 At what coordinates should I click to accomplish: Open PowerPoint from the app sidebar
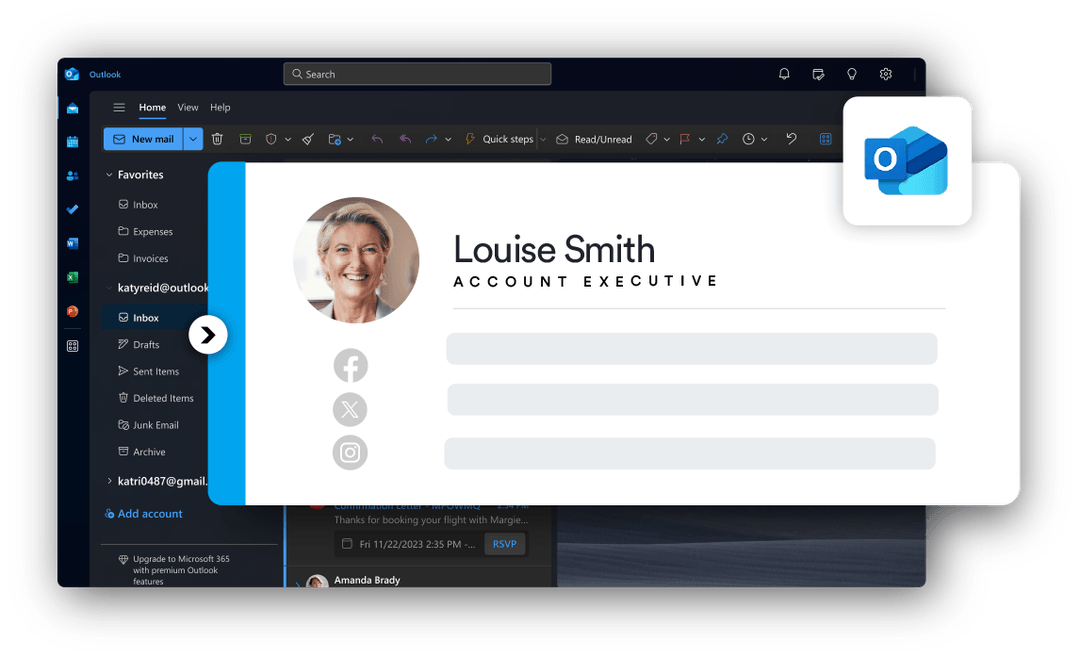coord(72,311)
